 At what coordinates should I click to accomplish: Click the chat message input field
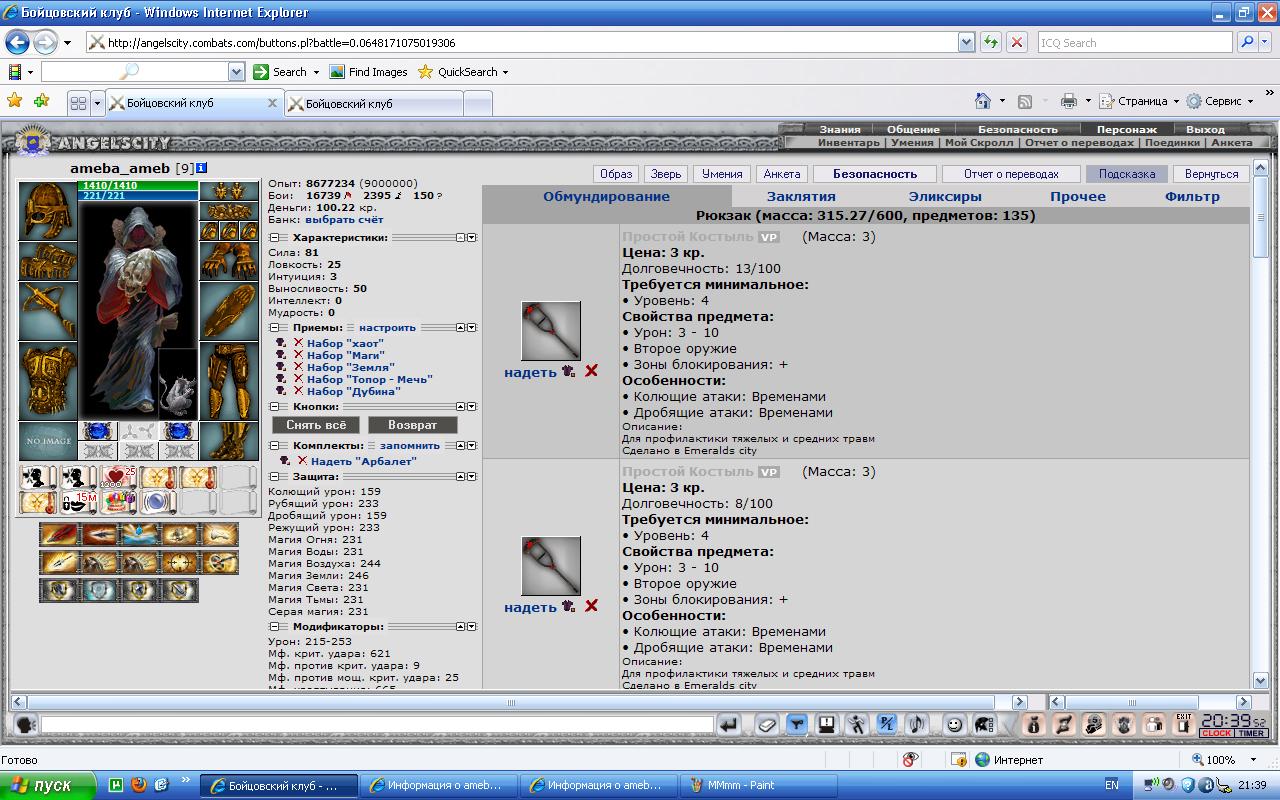(377, 724)
